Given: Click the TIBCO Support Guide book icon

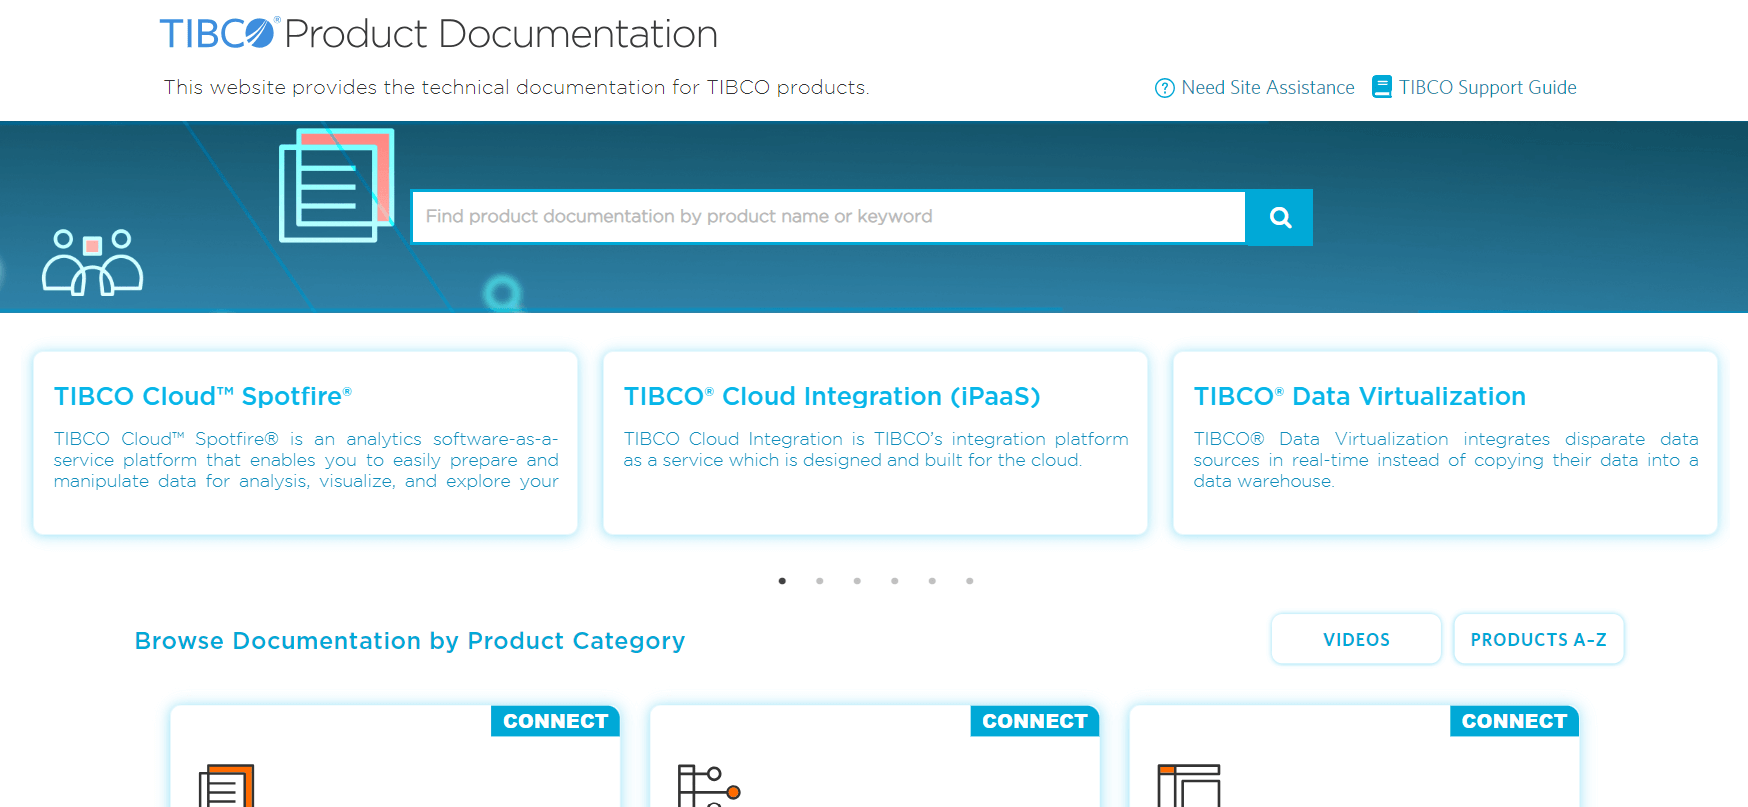Looking at the screenshot, I should [x=1382, y=87].
